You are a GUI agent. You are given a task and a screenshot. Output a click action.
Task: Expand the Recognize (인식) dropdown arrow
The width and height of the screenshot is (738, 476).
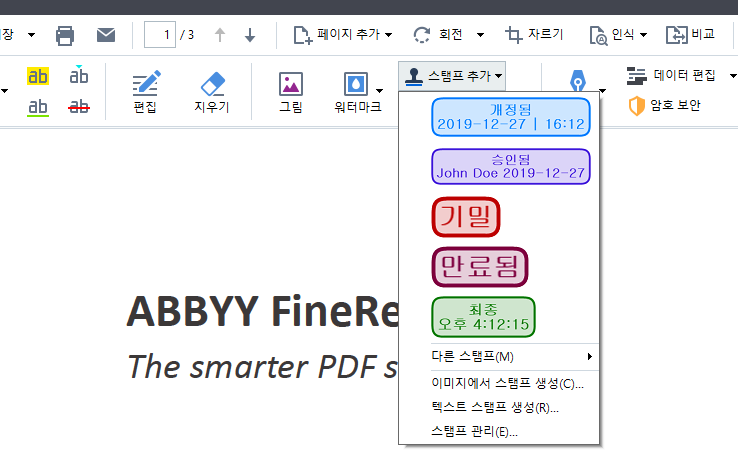(x=643, y=35)
